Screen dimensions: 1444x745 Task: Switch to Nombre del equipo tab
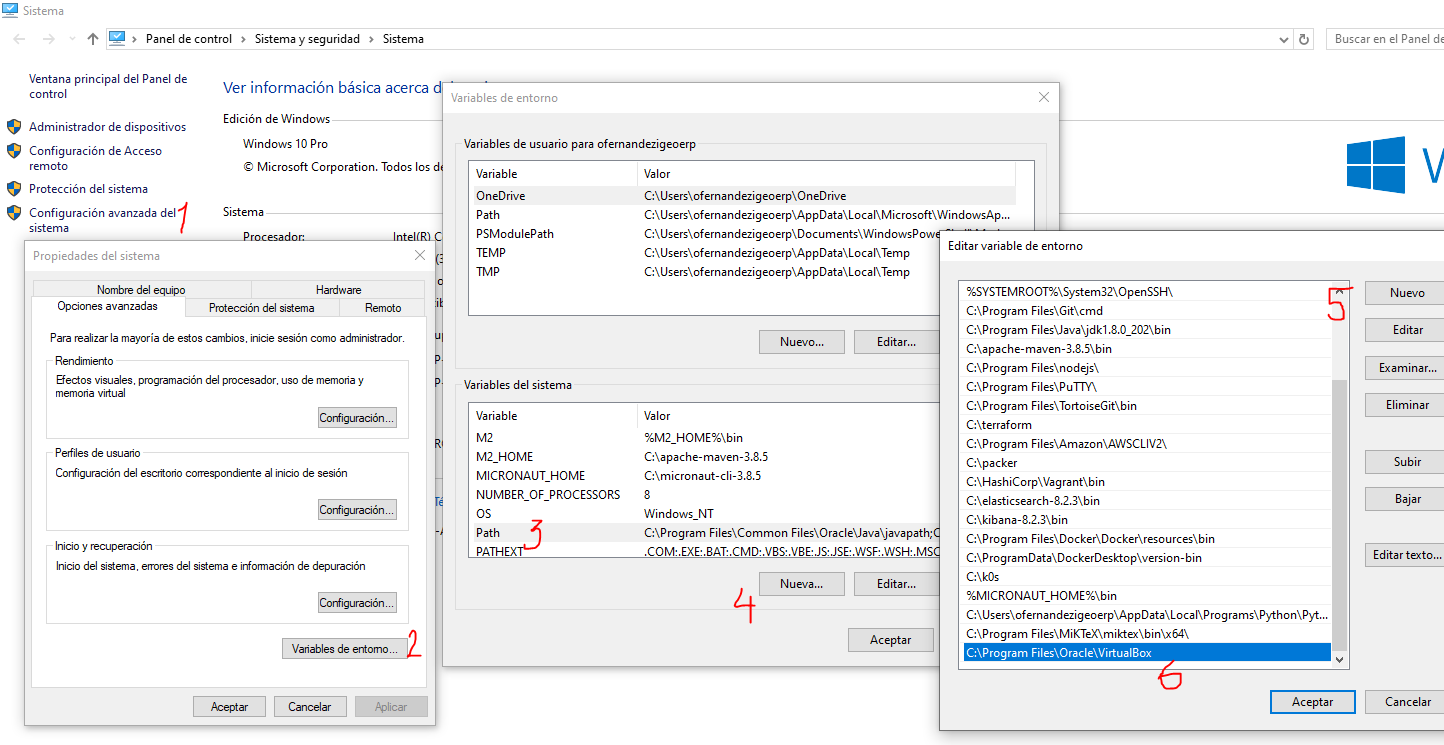coord(141,290)
